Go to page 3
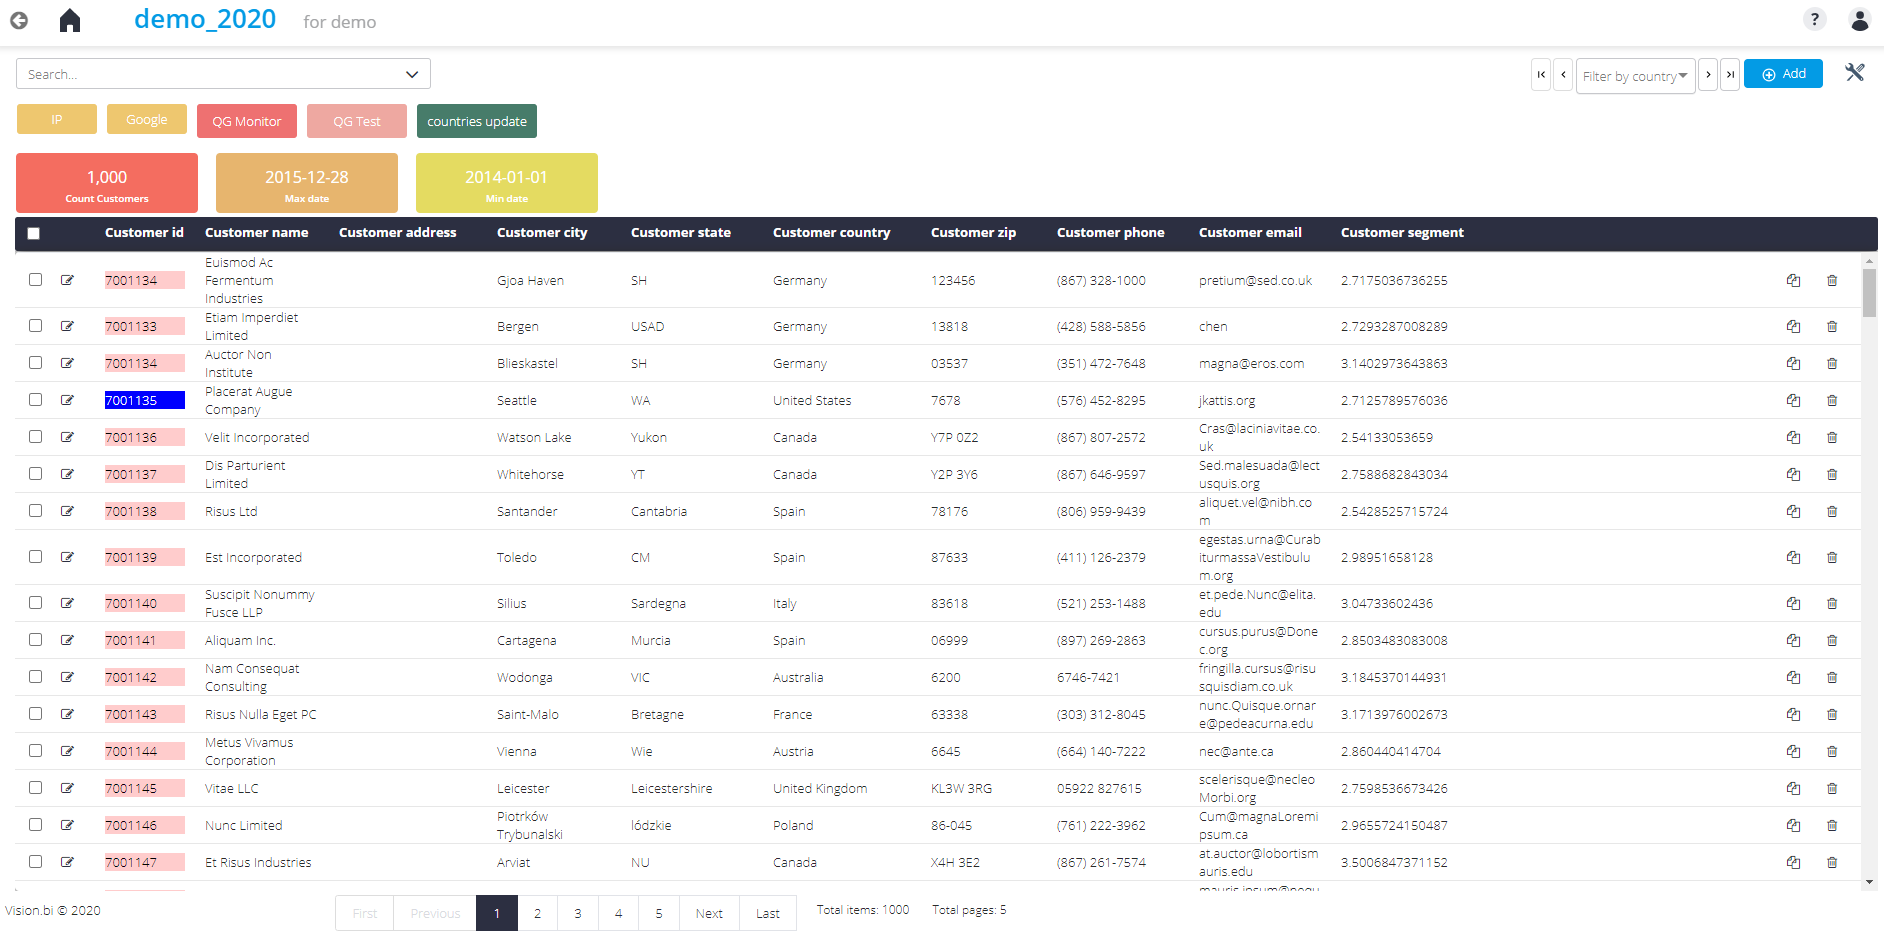This screenshot has height=932, width=1884. click(x=578, y=913)
